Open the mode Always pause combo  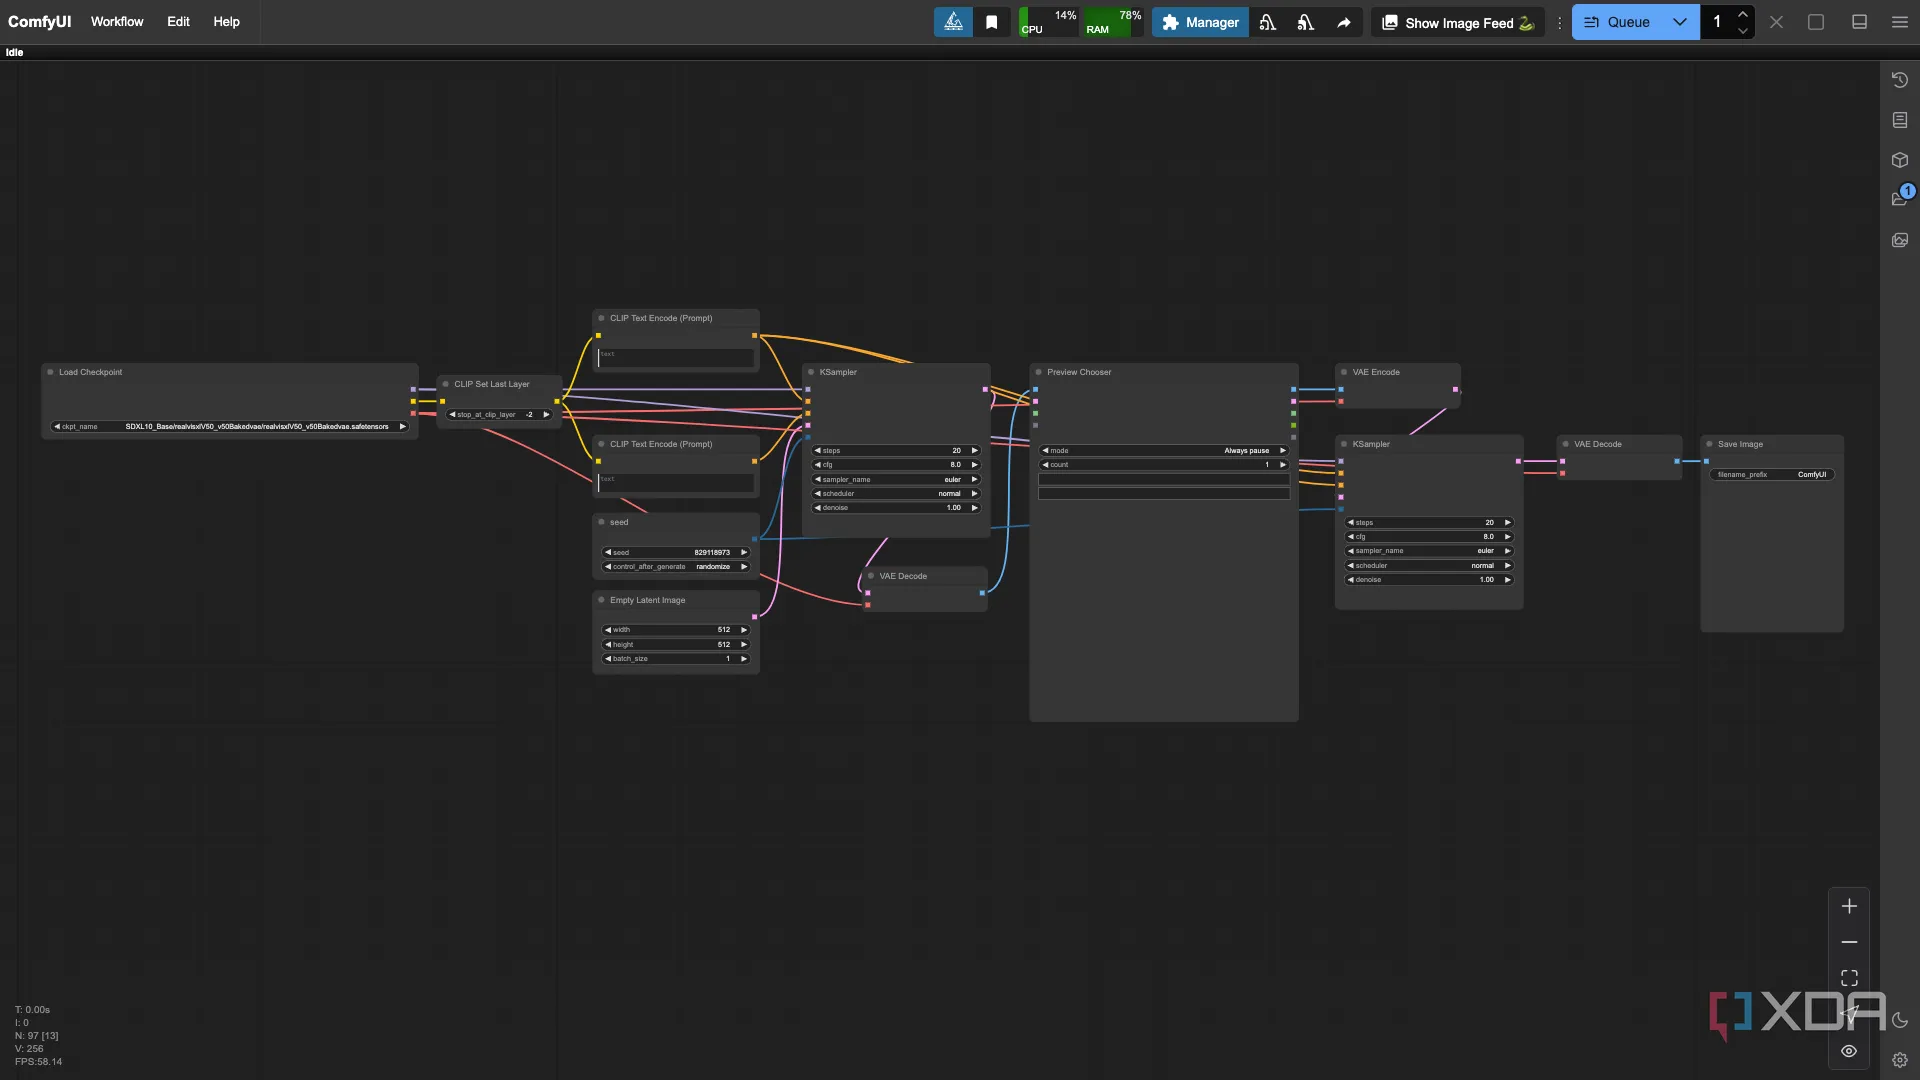pyautogui.click(x=1164, y=451)
